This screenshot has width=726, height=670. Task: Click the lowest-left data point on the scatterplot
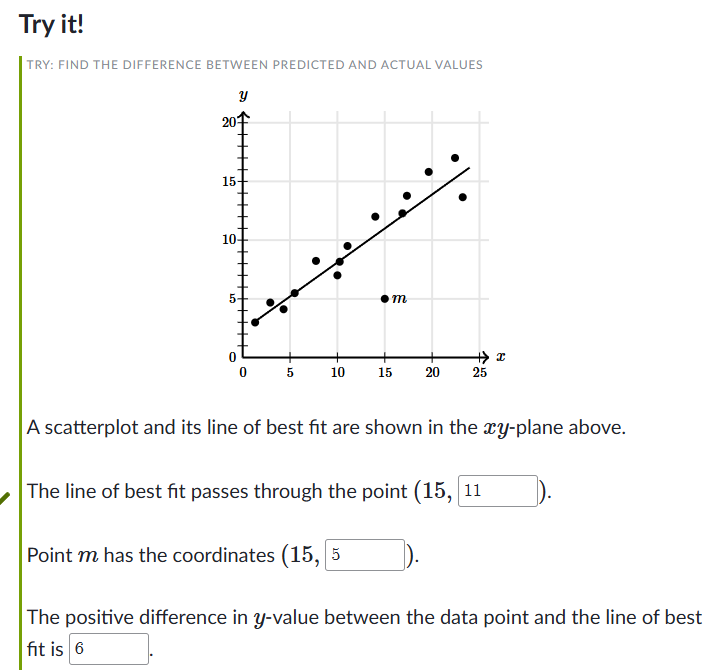click(255, 322)
